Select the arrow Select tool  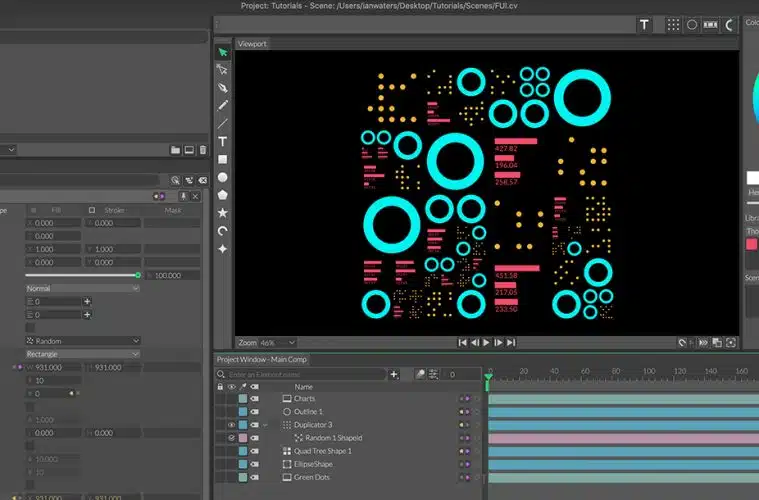[x=223, y=52]
